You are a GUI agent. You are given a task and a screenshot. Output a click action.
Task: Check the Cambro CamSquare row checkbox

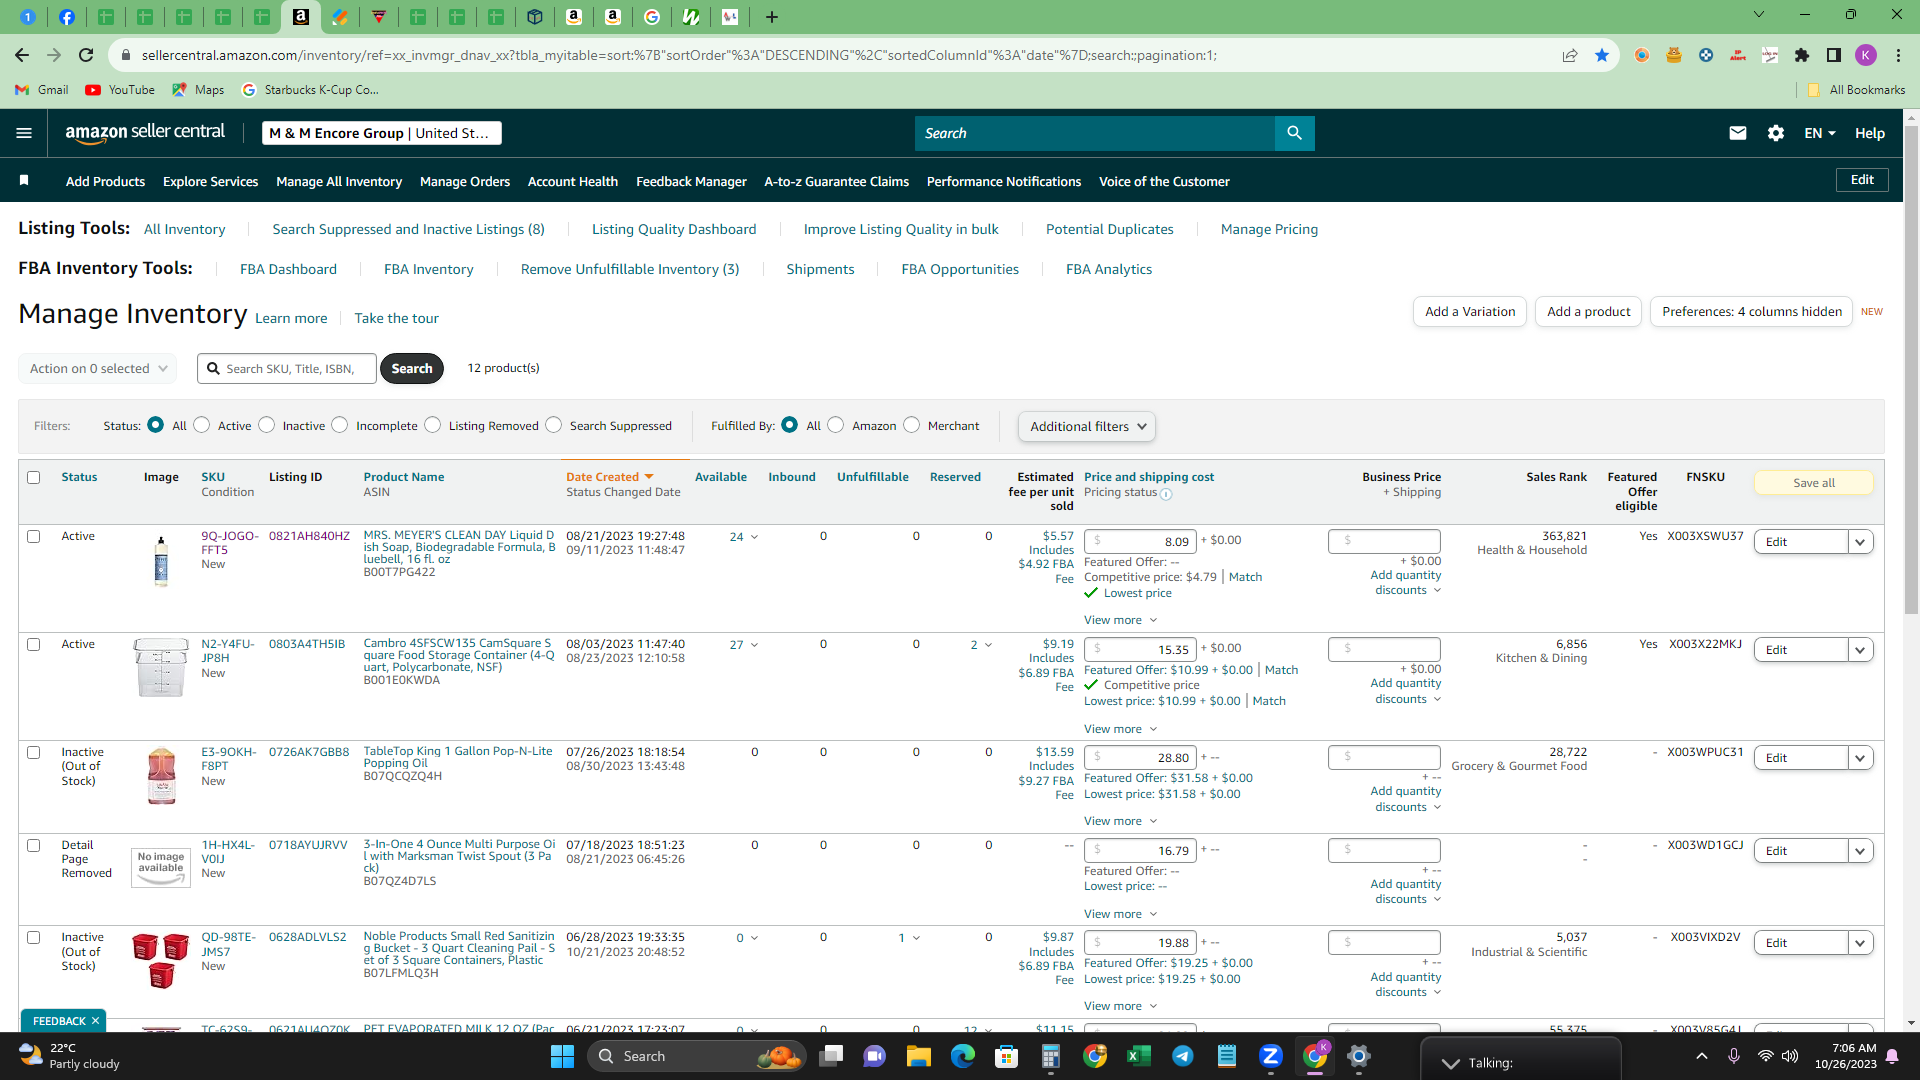point(34,645)
